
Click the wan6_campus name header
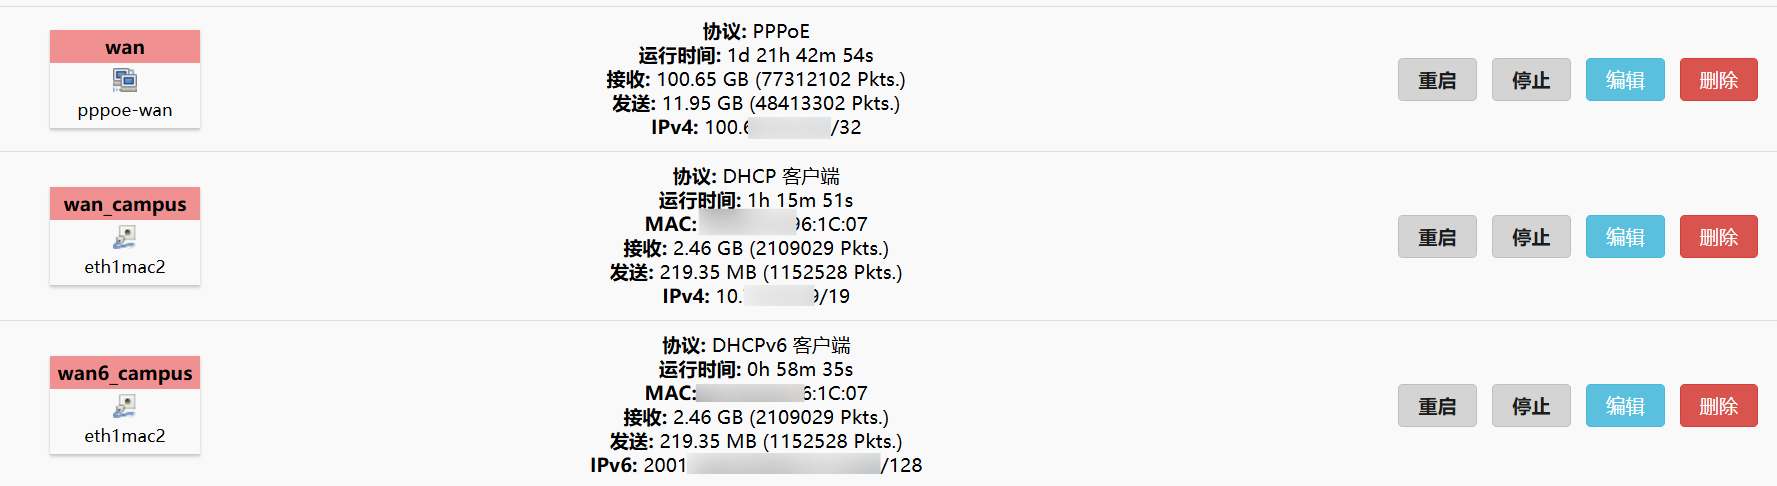coord(125,373)
